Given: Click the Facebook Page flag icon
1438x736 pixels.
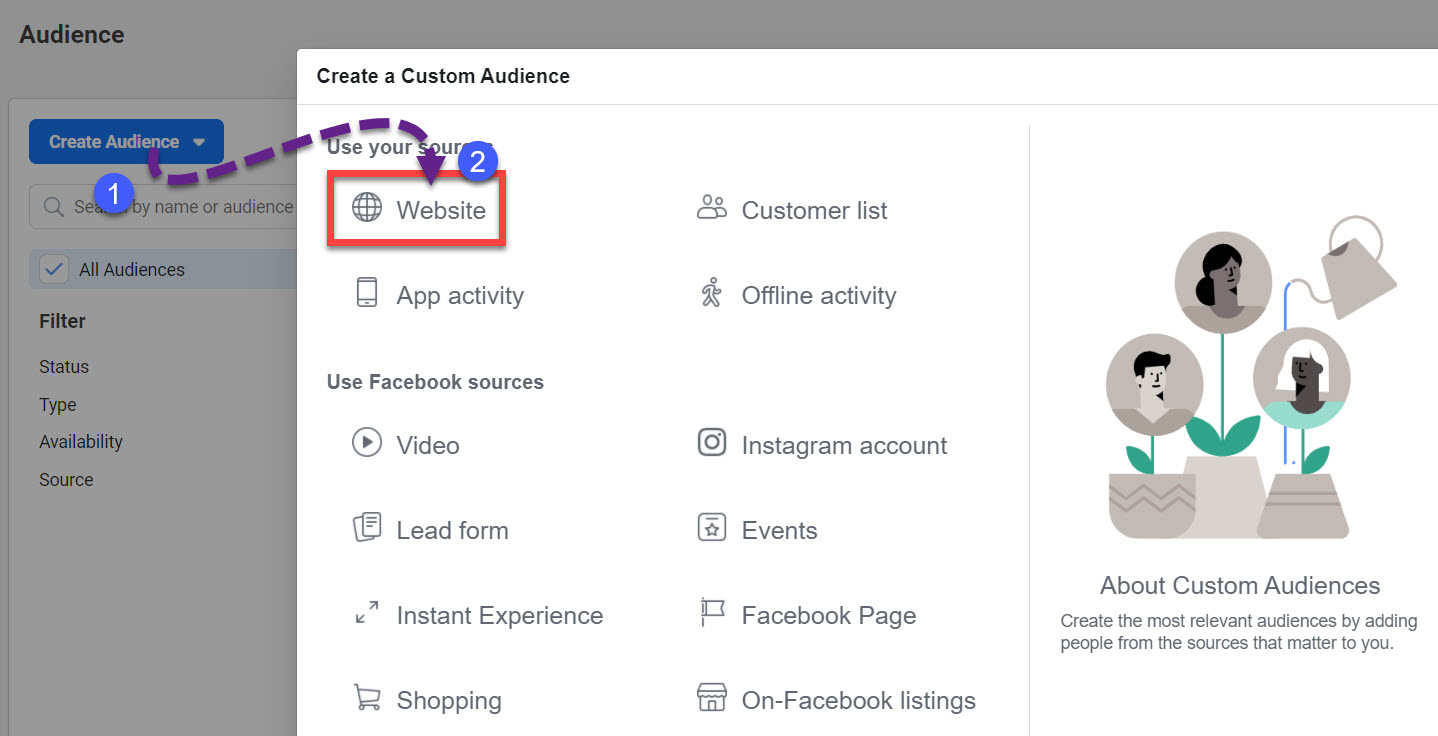Looking at the screenshot, I should [711, 613].
